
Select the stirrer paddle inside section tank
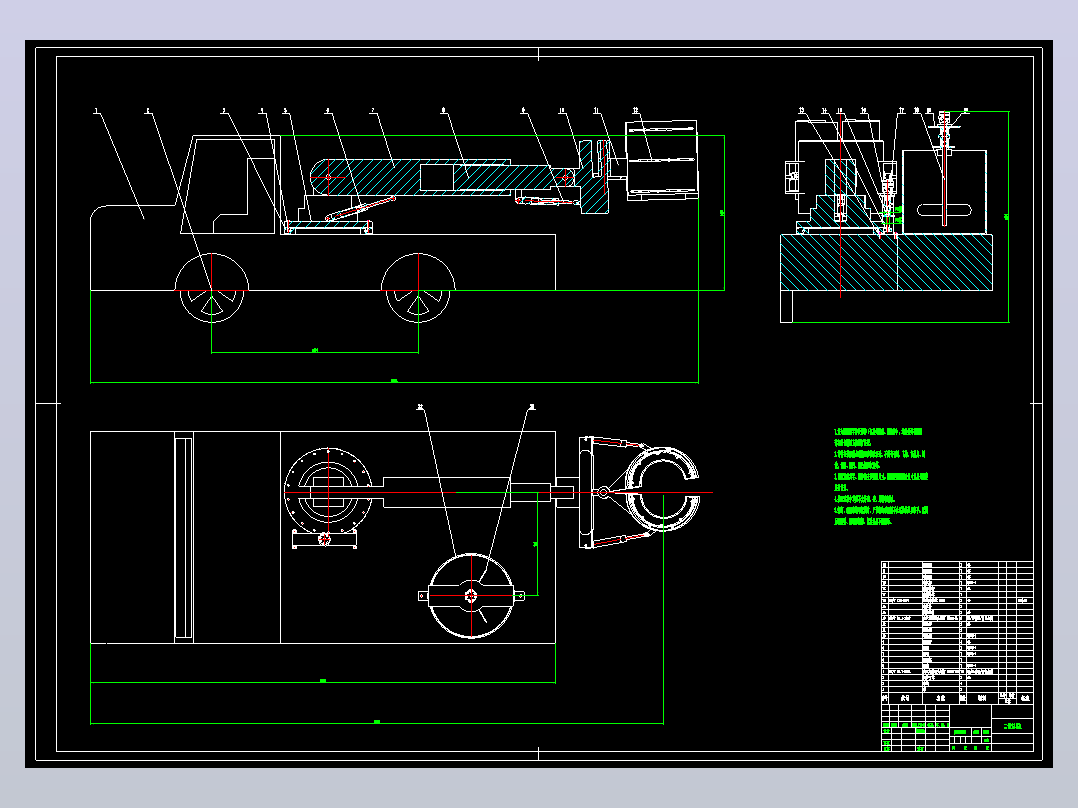[x=944, y=210]
